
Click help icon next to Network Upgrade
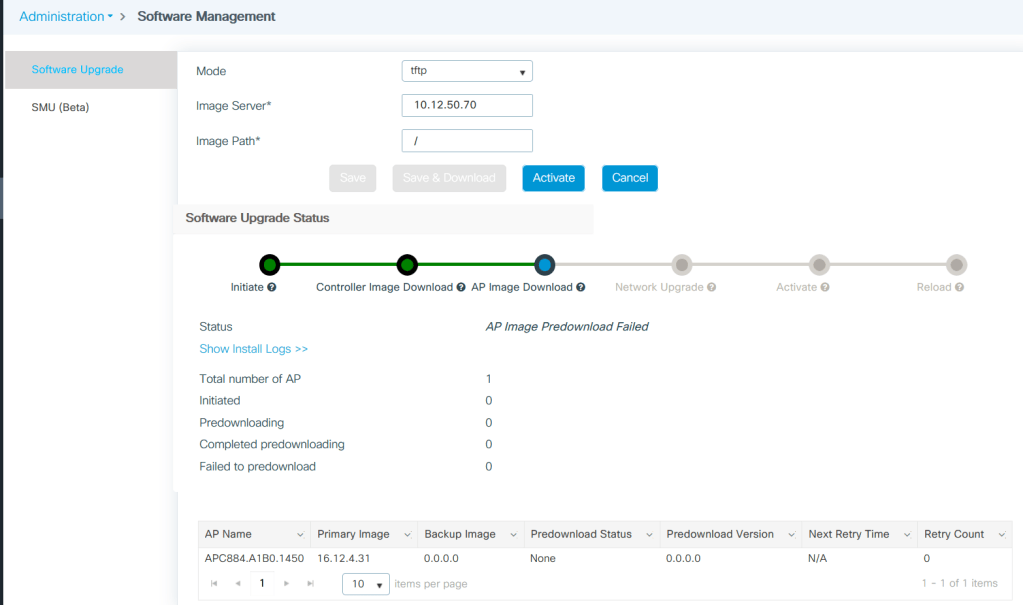click(712, 287)
